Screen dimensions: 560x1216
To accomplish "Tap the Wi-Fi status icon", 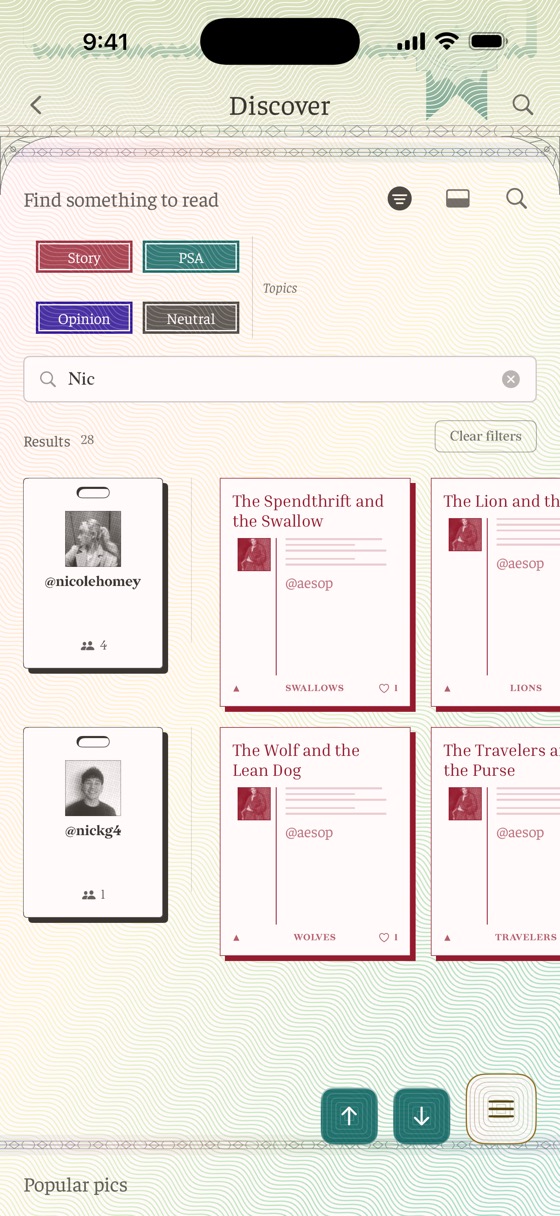I will 447,42.
